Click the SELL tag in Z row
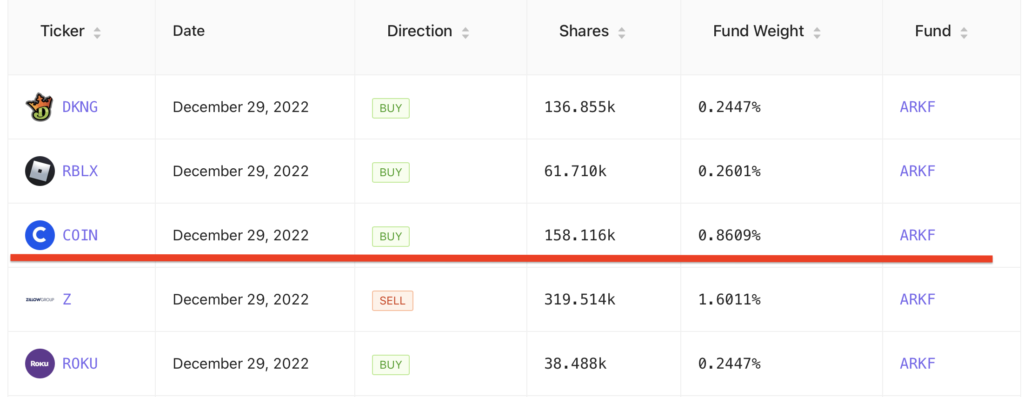This screenshot has width=1024, height=397. click(x=392, y=300)
